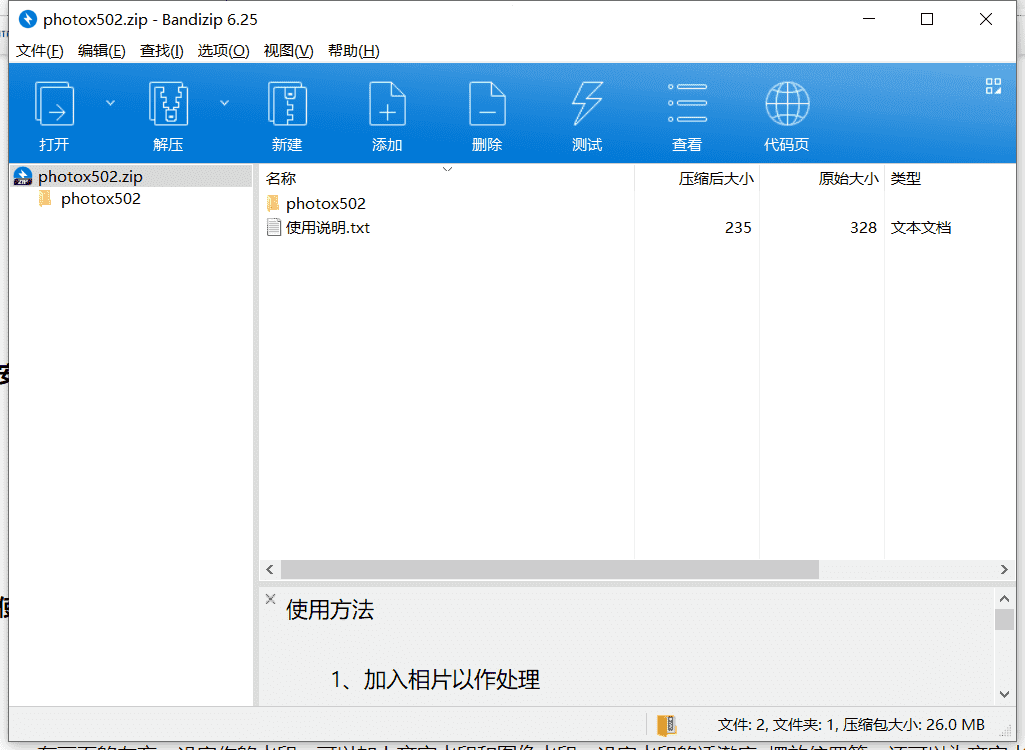The height and width of the screenshot is (750, 1025).
Task: Click the preview pane scroll up arrow
Action: point(1004,598)
